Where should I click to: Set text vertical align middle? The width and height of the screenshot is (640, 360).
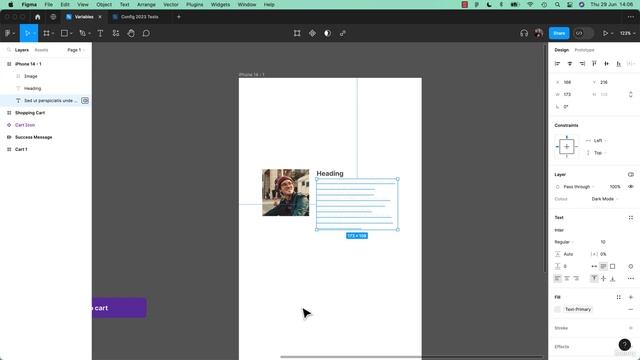click(603, 278)
